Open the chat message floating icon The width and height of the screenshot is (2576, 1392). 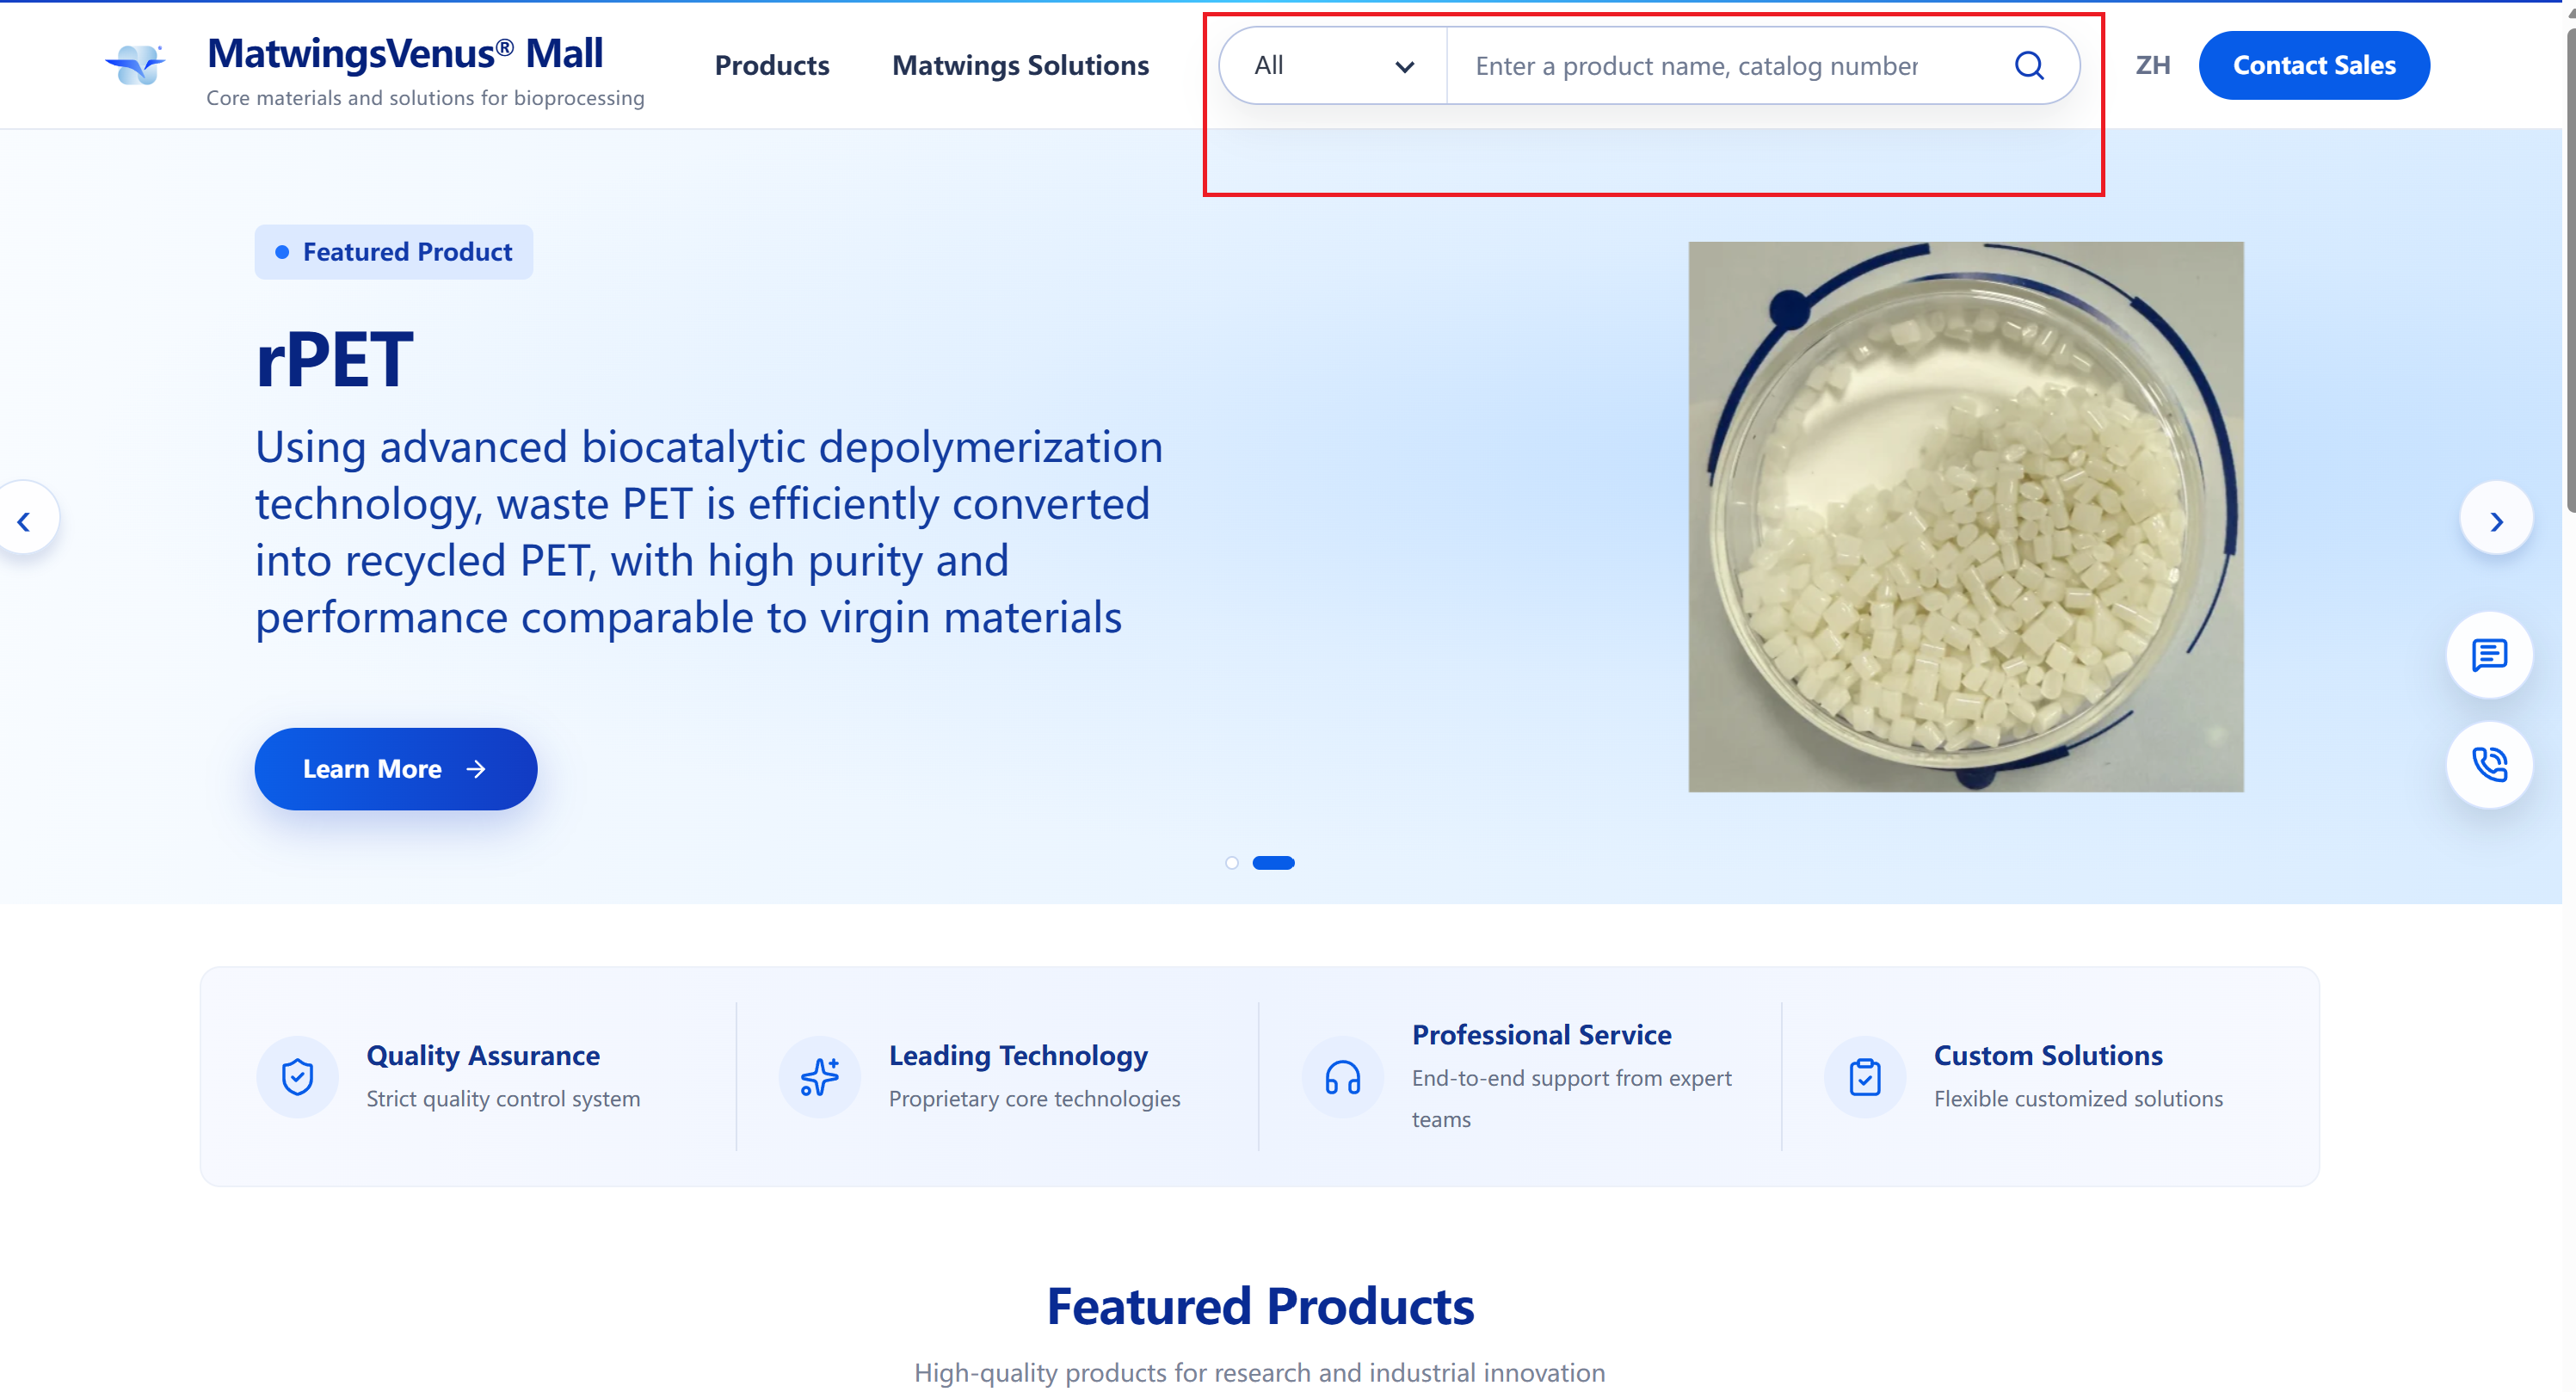(2489, 655)
